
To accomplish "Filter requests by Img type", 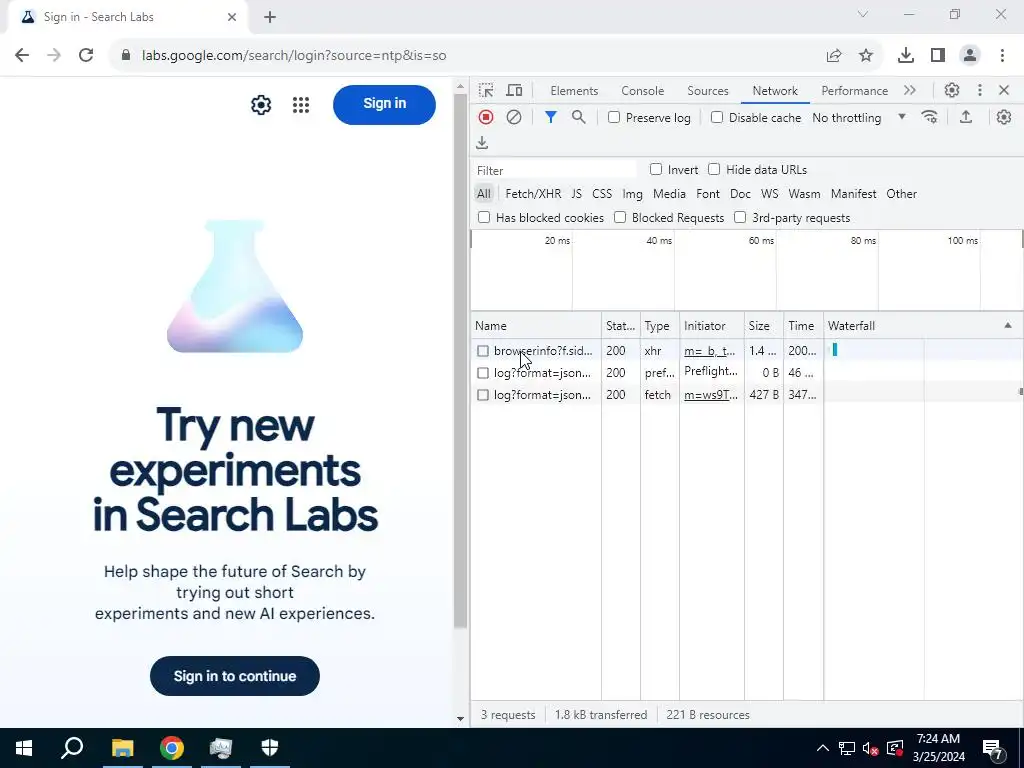I will [x=632, y=193].
